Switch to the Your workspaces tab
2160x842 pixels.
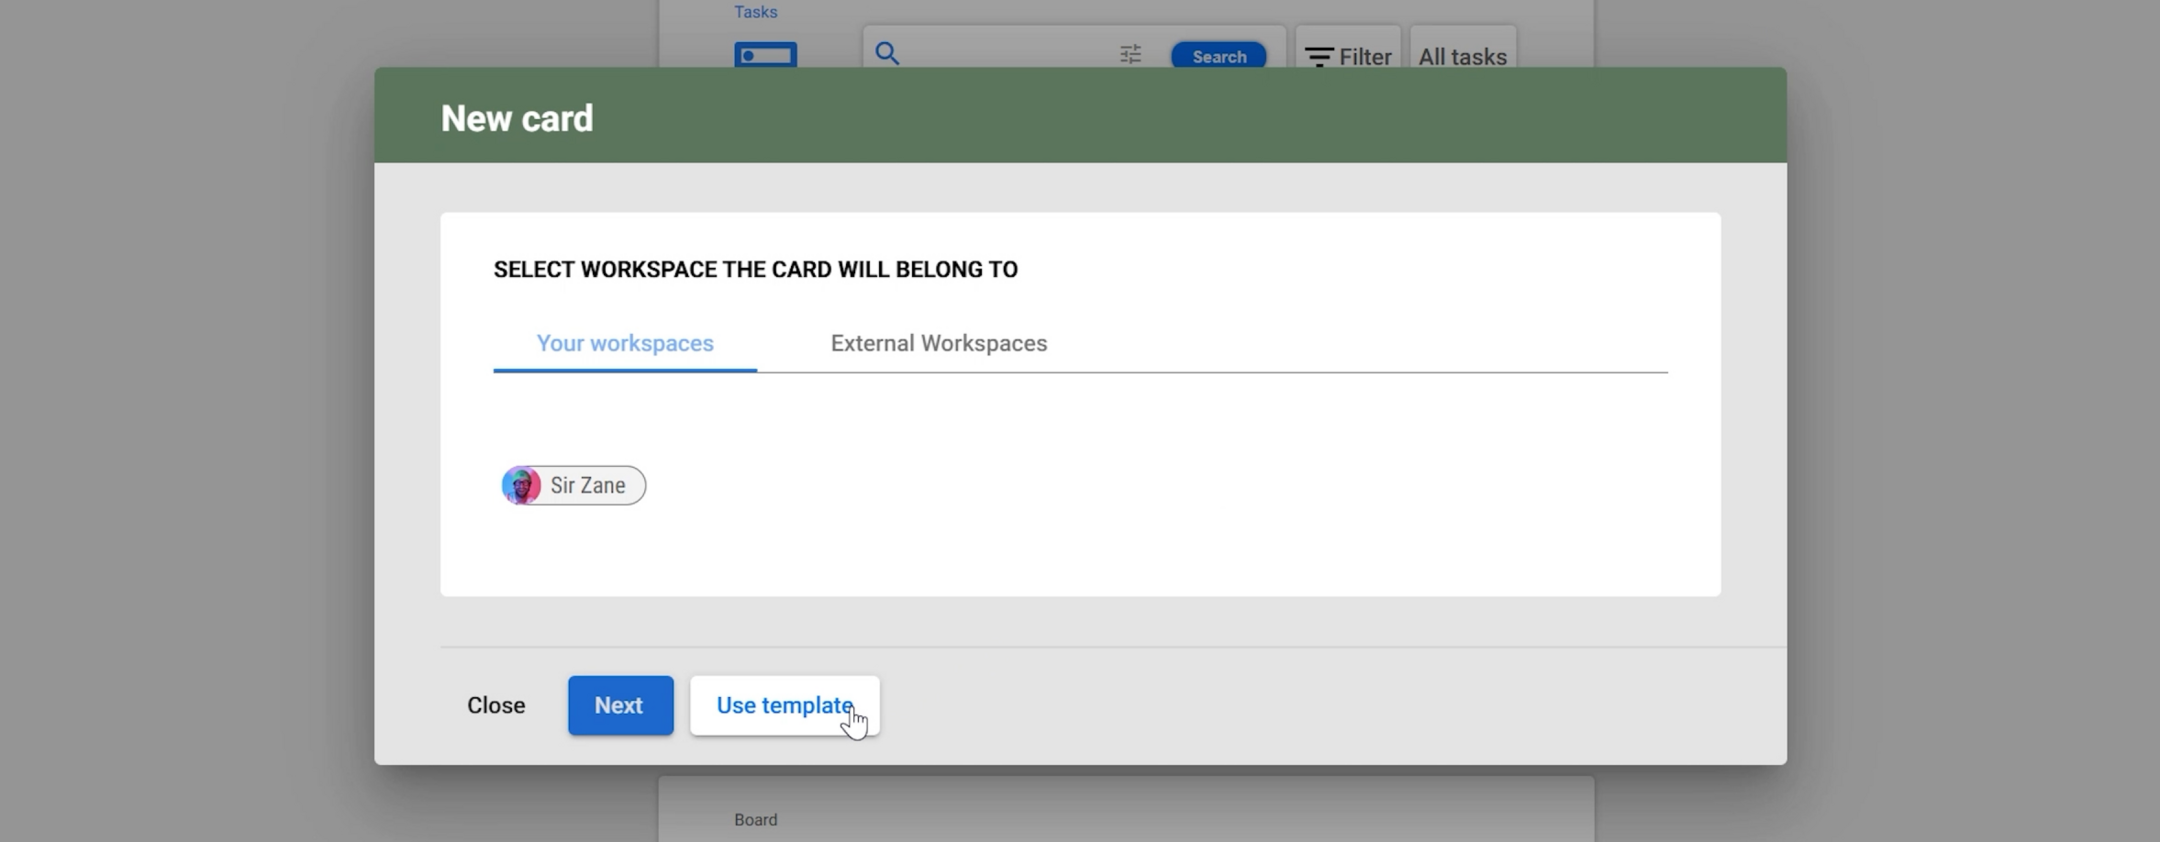pos(625,344)
